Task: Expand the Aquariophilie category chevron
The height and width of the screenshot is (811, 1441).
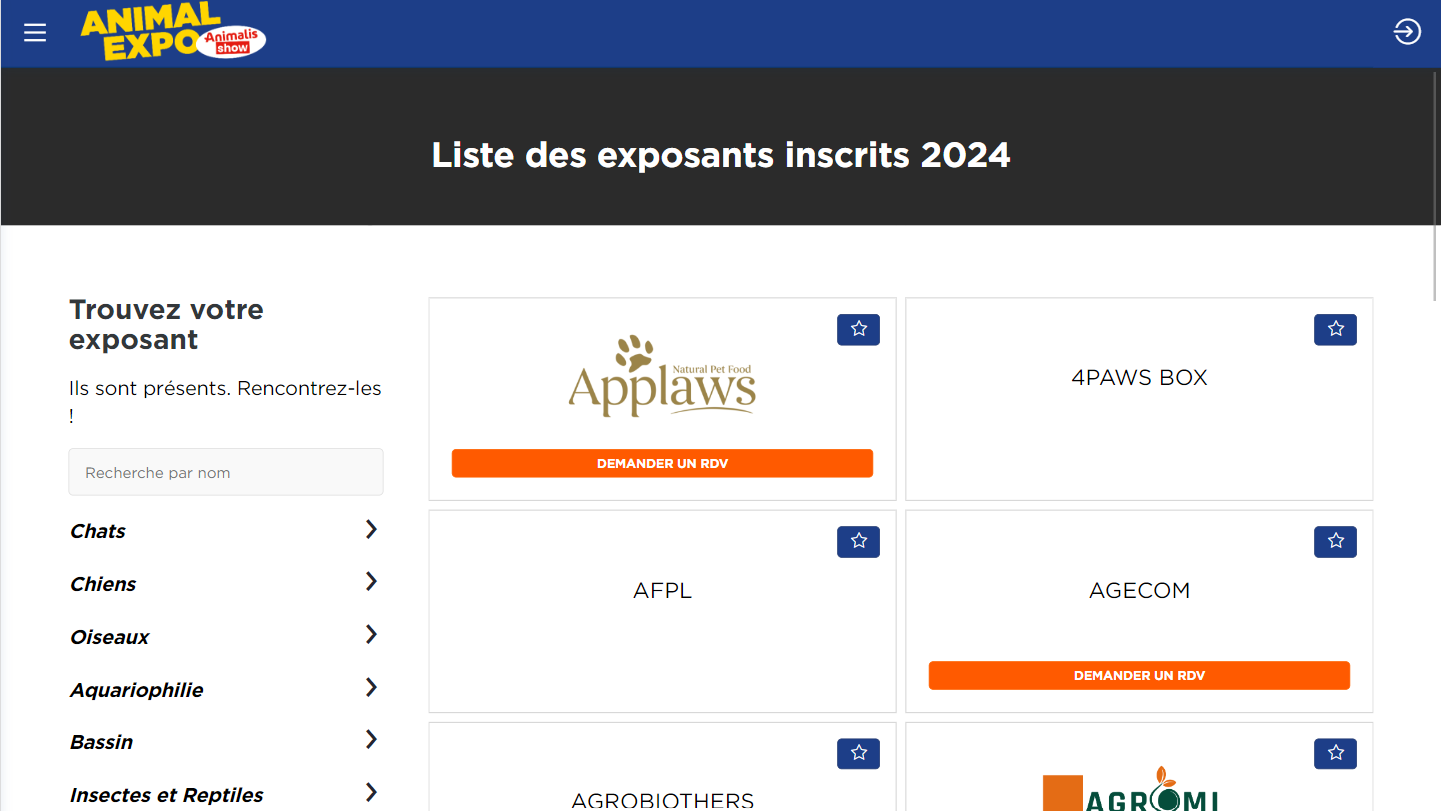Action: [x=371, y=687]
